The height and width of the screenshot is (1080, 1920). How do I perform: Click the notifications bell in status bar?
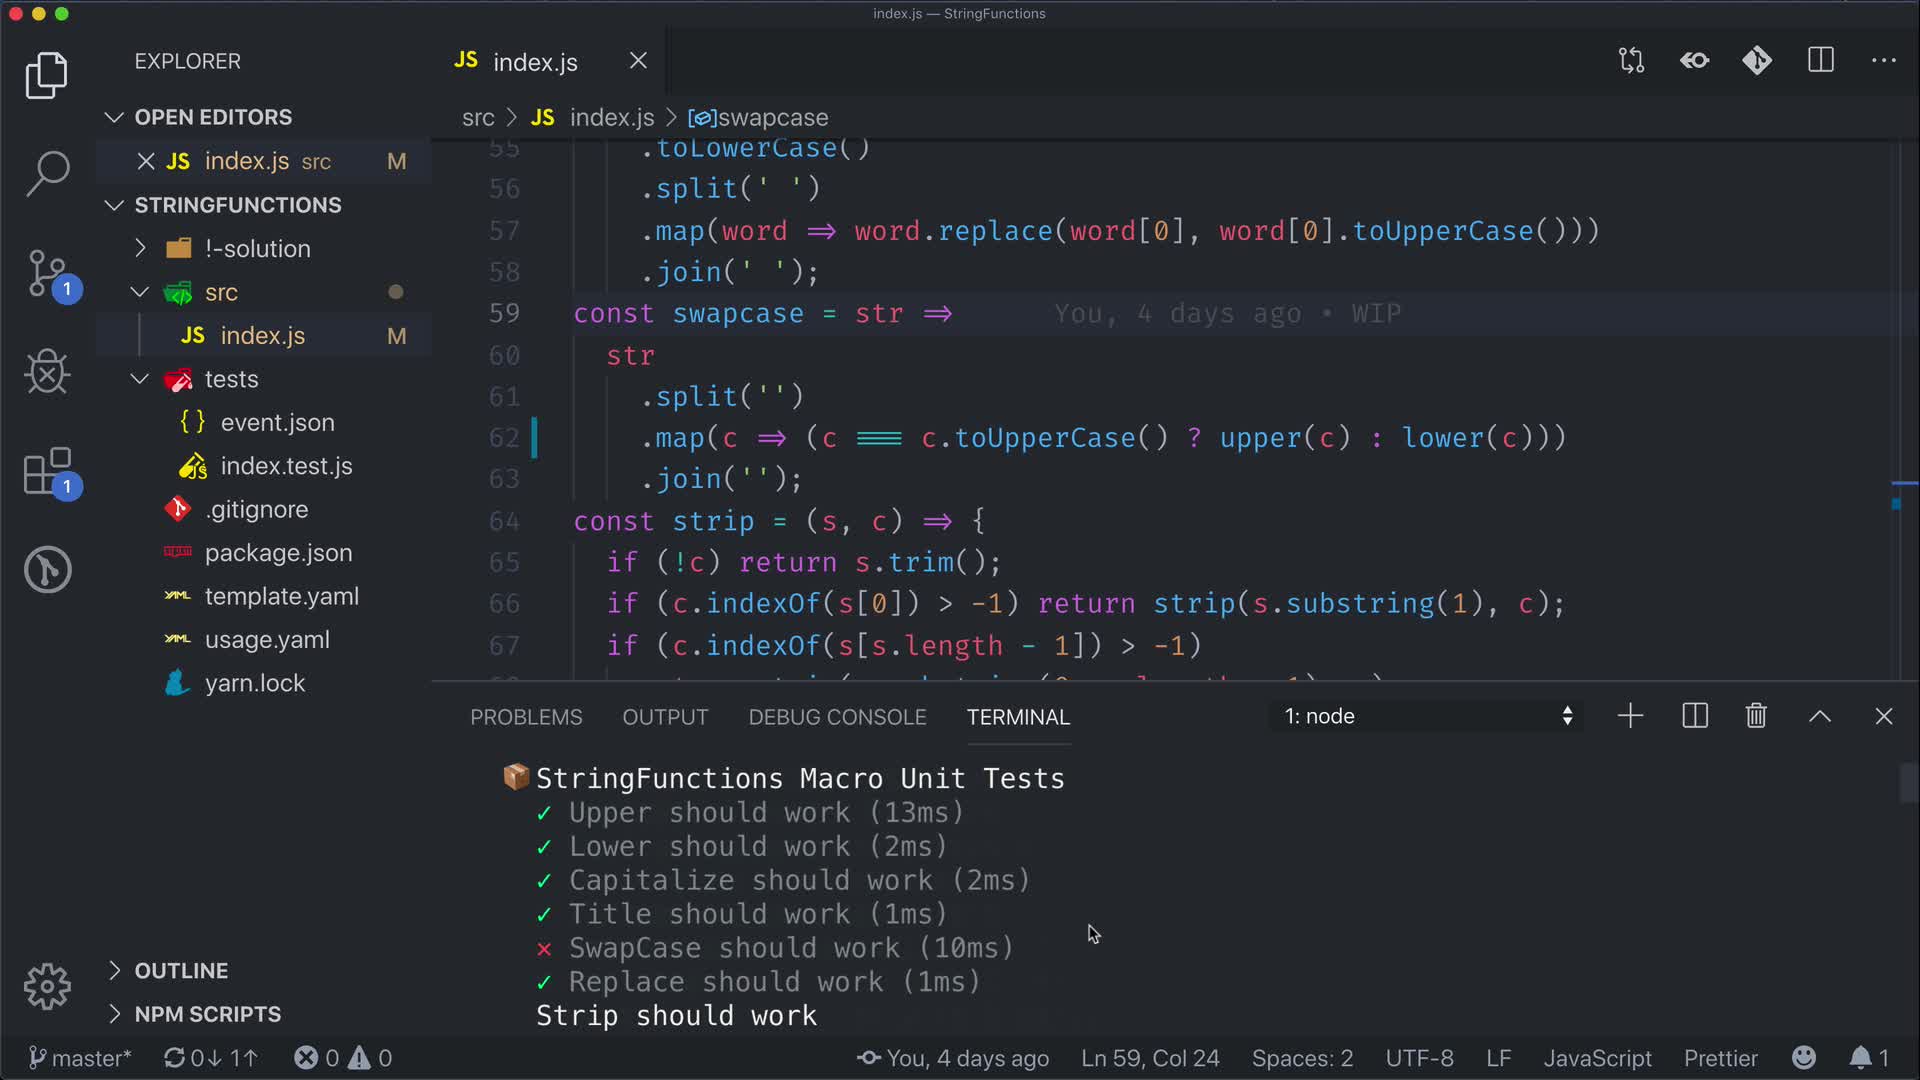click(1860, 1058)
